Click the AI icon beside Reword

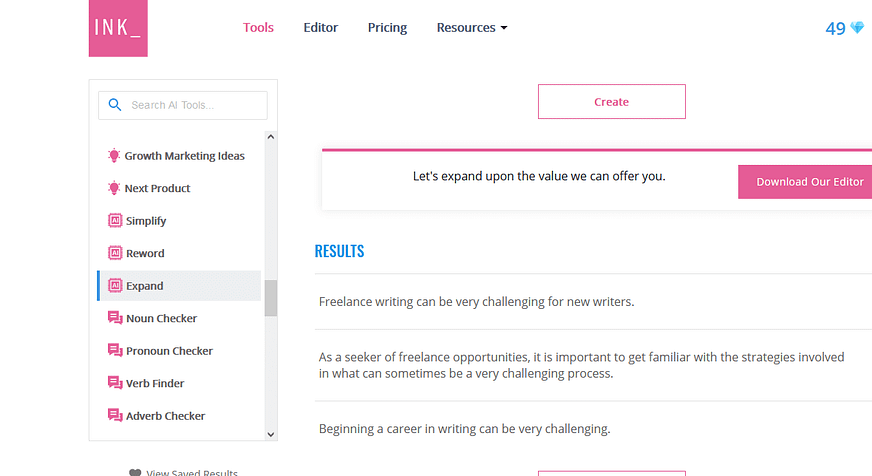tap(114, 253)
